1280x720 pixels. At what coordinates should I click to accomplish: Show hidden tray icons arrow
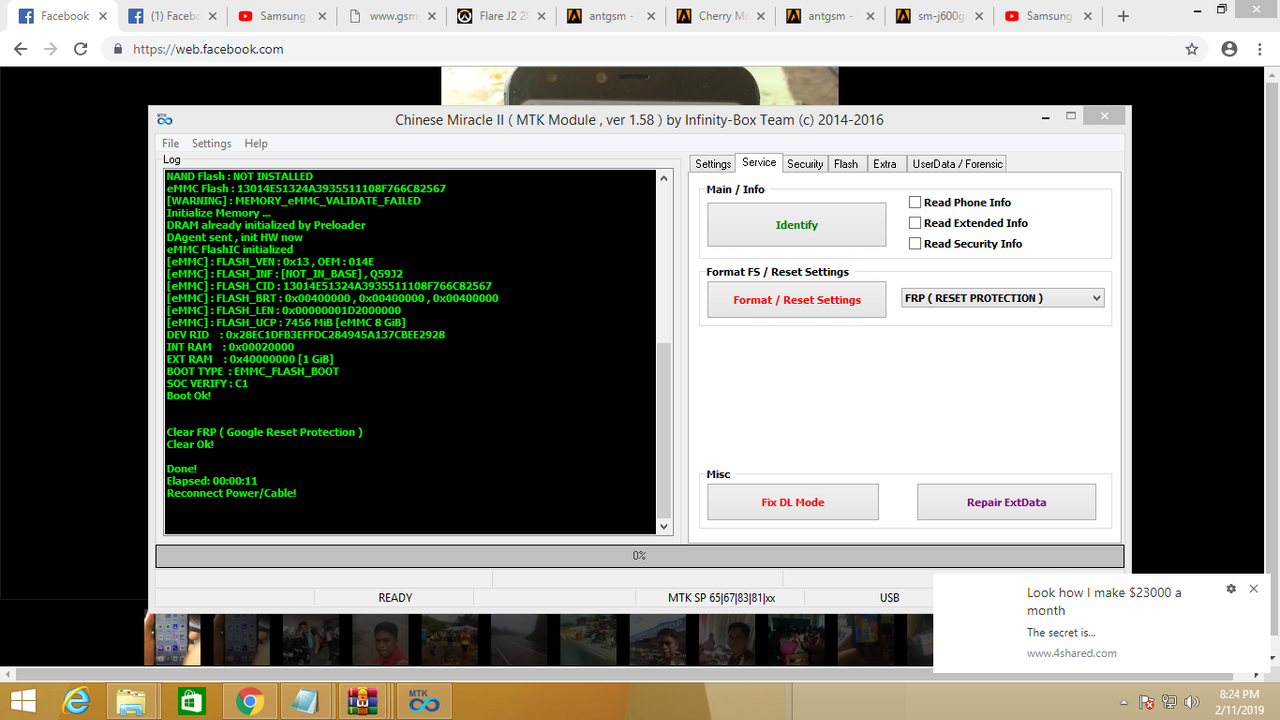click(x=1124, y=702)
